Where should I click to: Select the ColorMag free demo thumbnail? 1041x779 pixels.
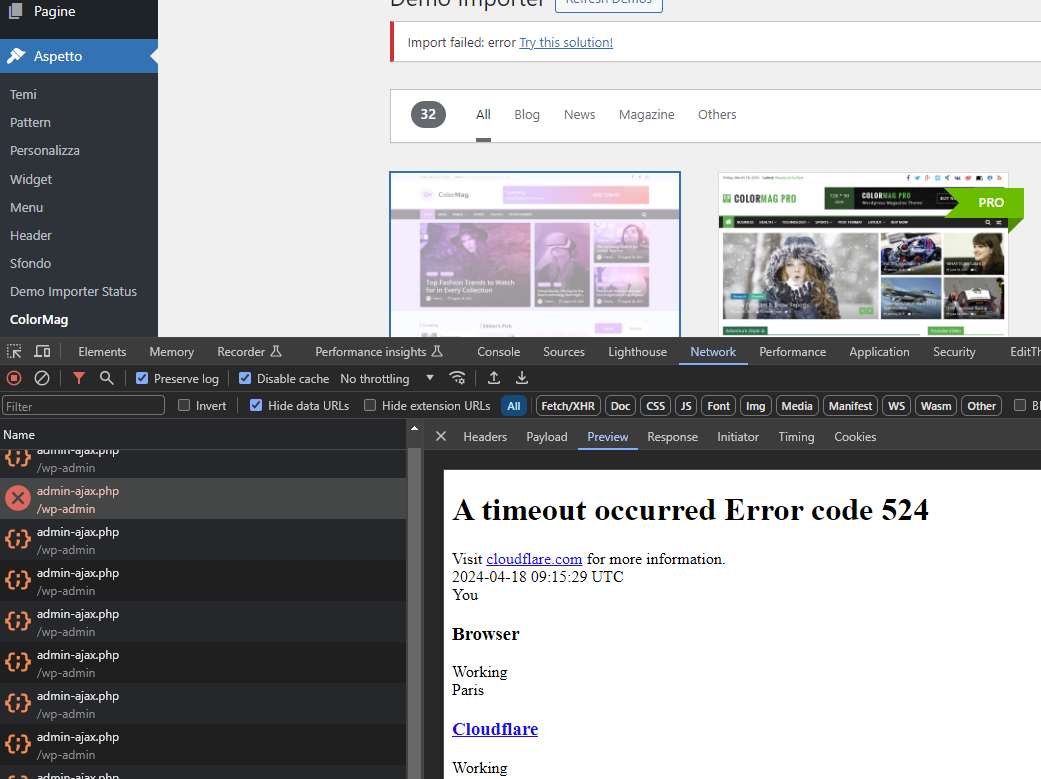coord(535,254)
